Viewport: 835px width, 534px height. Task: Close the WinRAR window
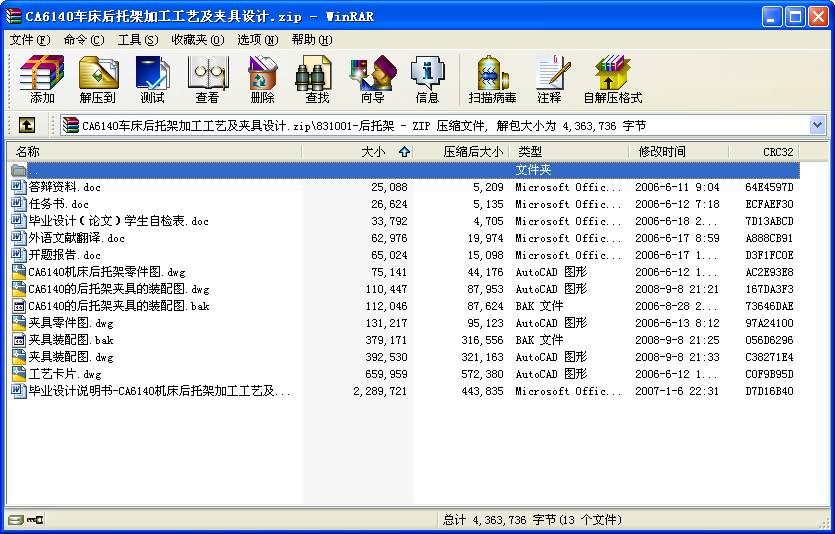pyautogui.click(x=818, y=16)
